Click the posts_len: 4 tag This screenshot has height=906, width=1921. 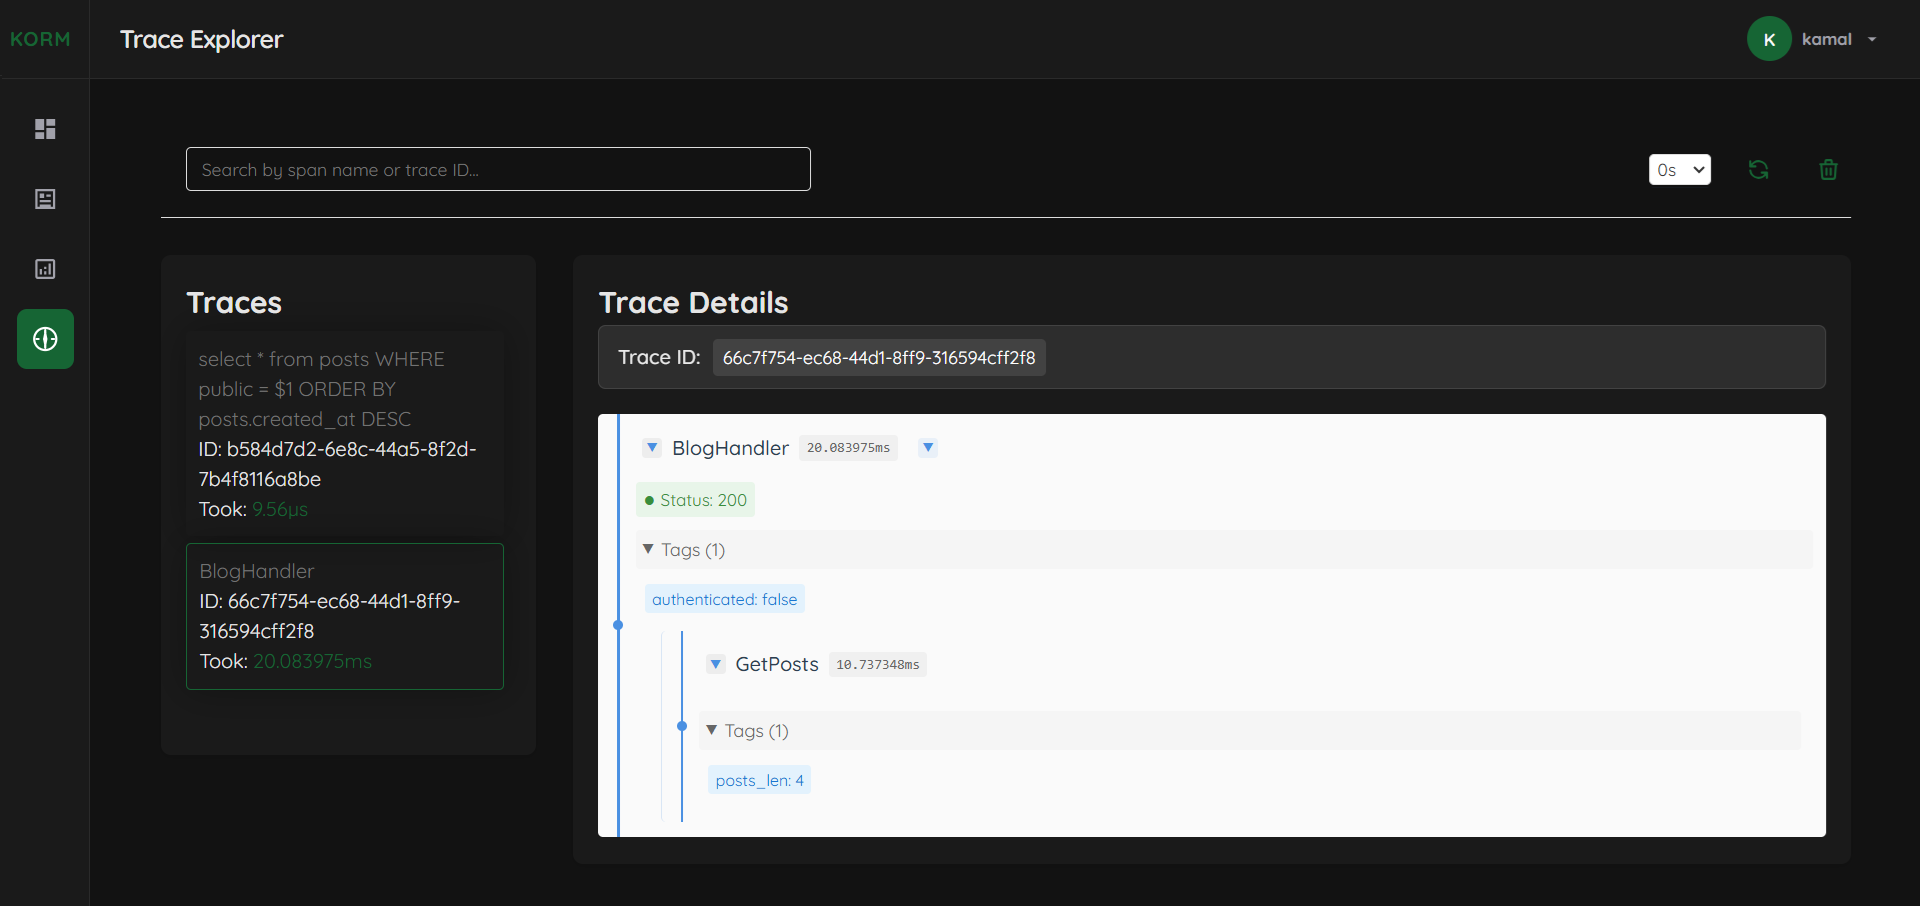[x=759, y=780]
